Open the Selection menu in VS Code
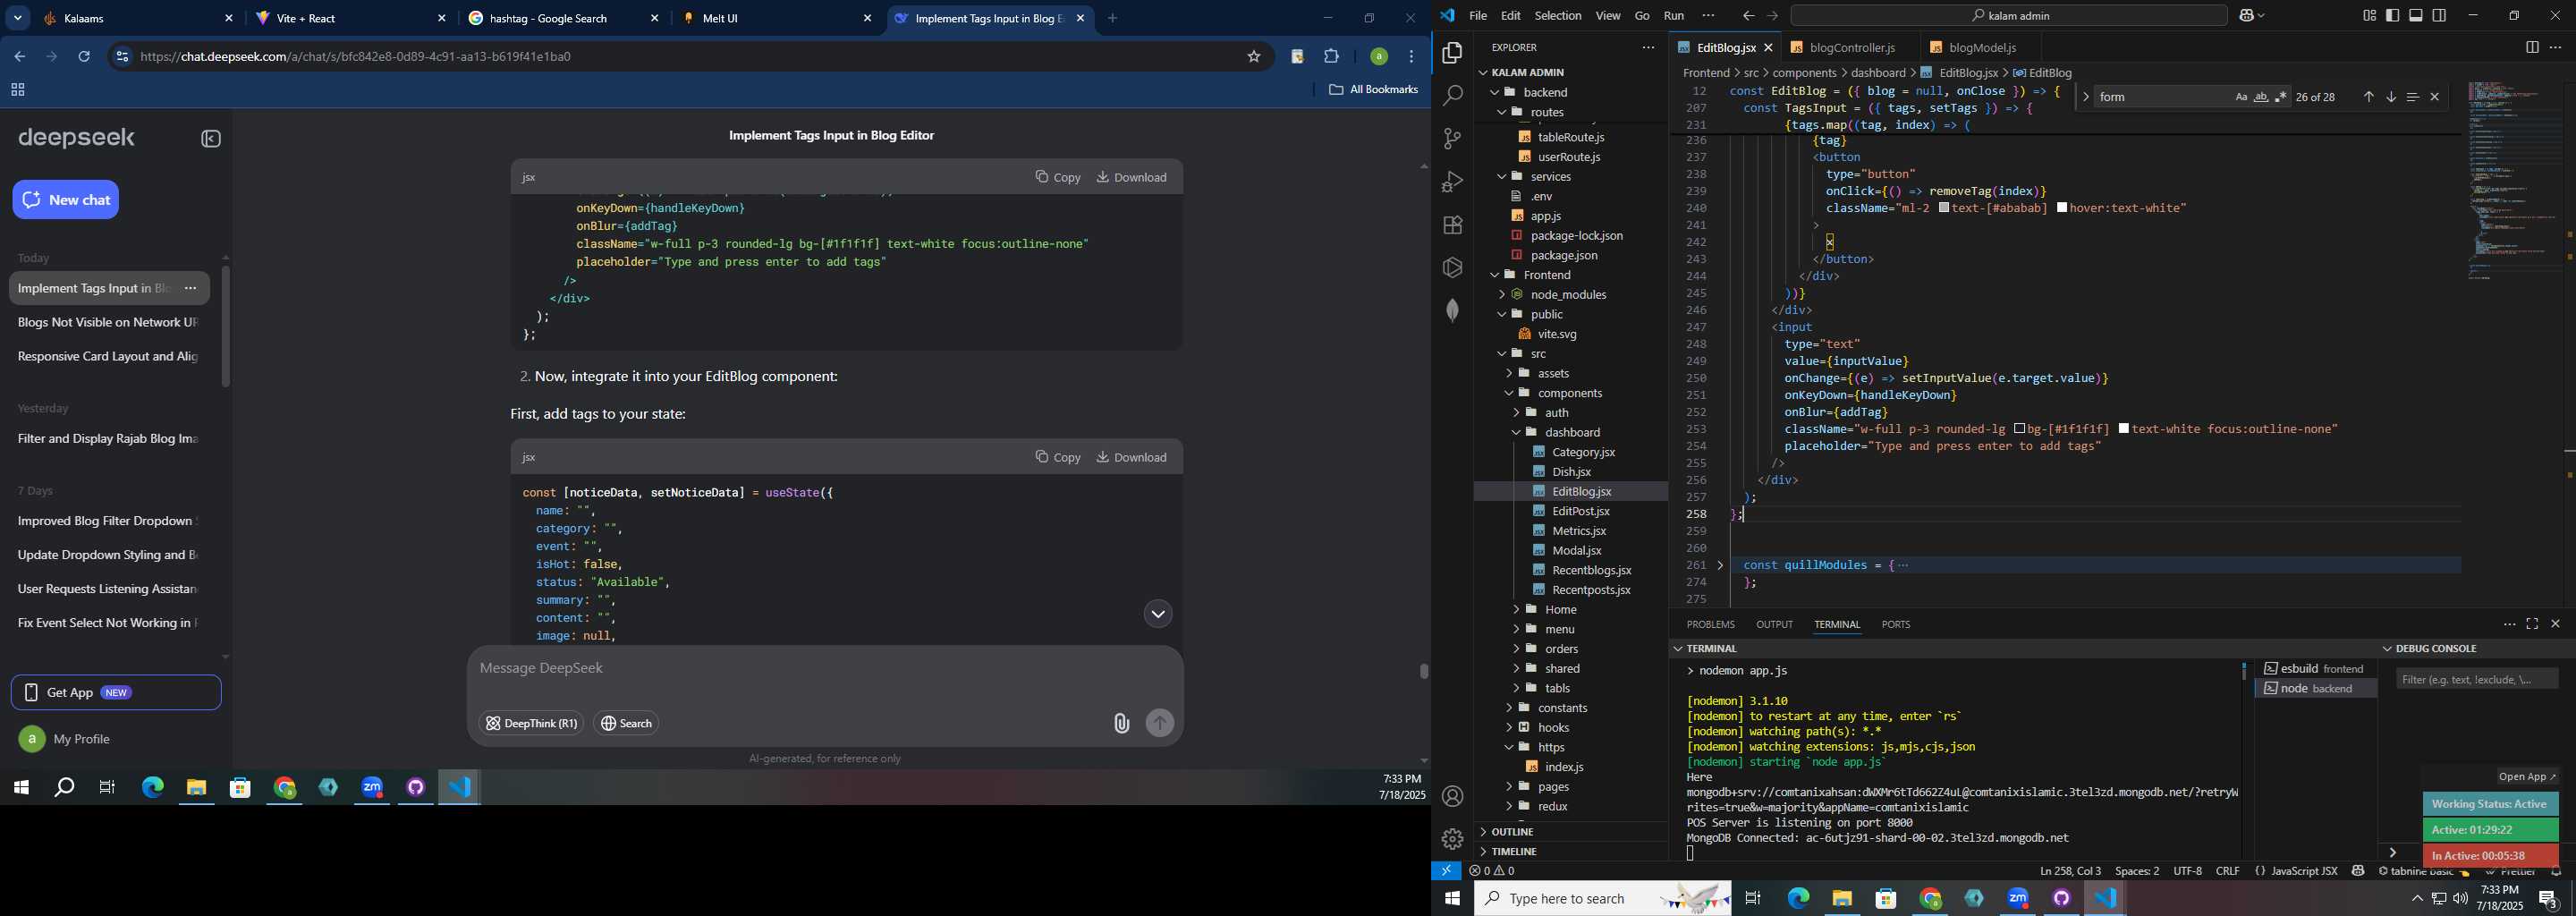 click(x=1557, y=16)
